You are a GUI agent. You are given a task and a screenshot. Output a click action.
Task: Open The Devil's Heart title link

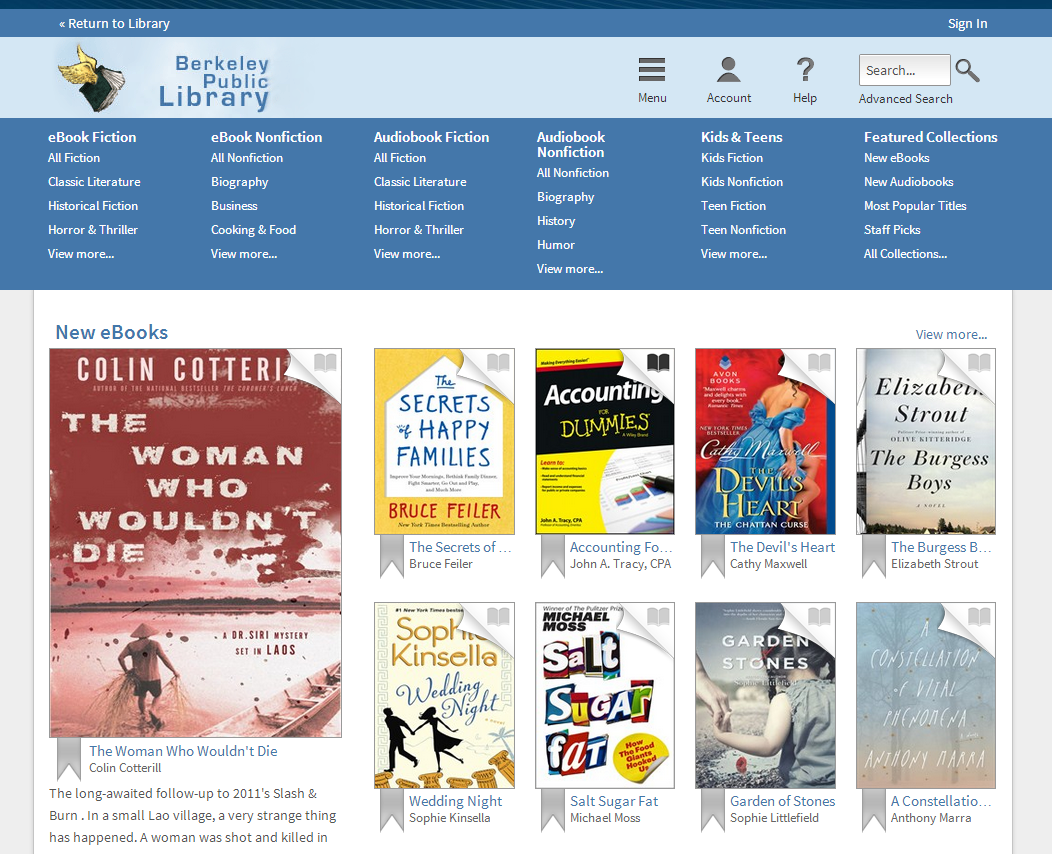tap(782, 547)
